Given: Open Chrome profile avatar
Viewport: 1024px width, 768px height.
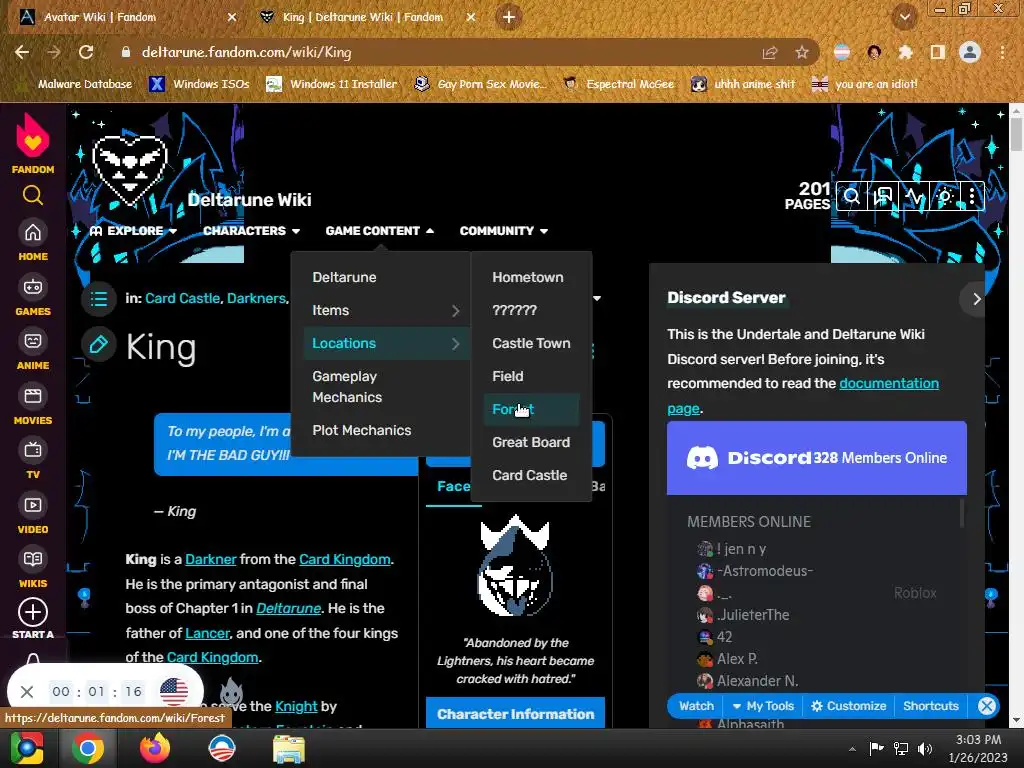Looking at the screenshot, I should [x=970, y=52].
